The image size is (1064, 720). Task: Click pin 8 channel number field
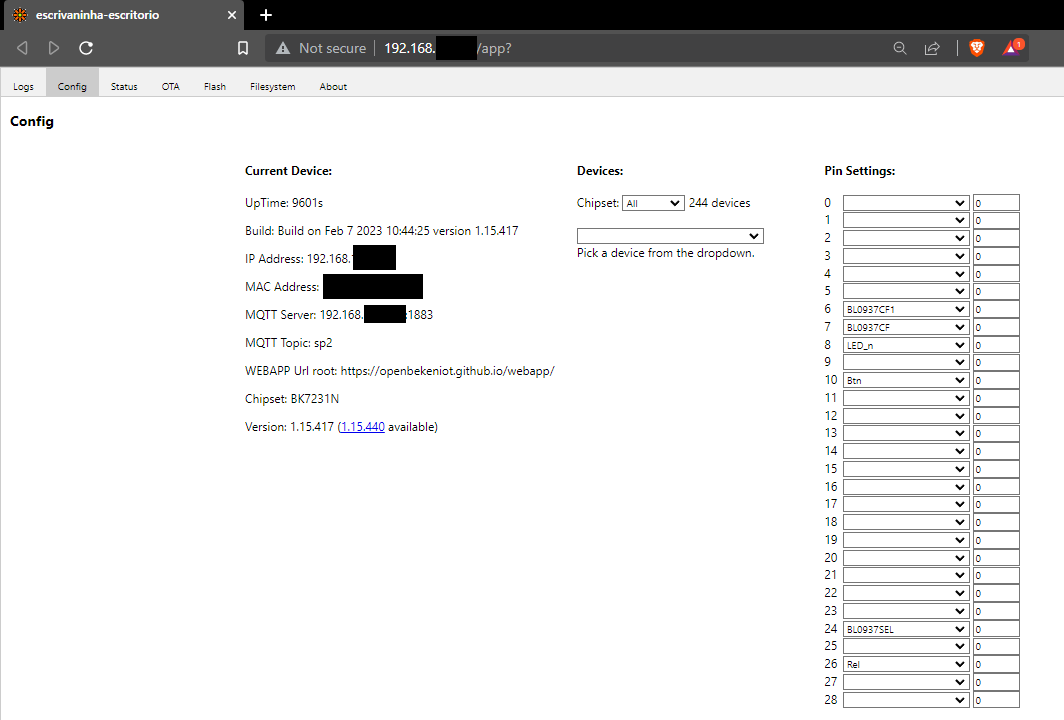coord(996,345)
